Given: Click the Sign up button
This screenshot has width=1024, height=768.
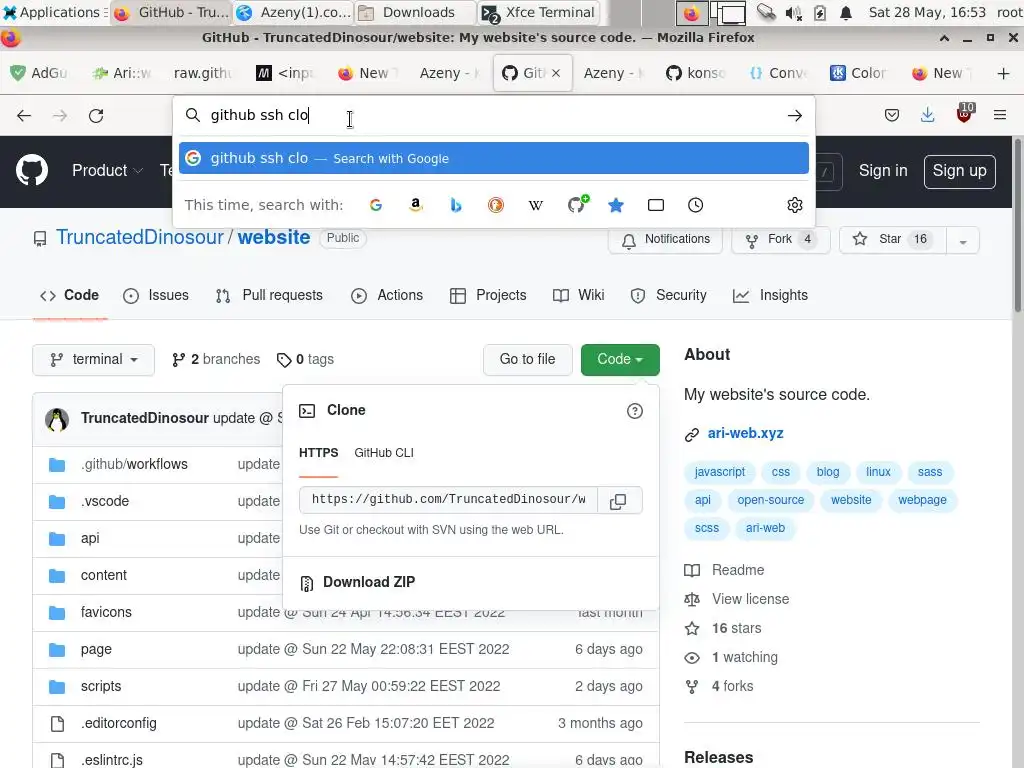Looking at the screenshot, I should pyautogui.click(x=959, y=172).
